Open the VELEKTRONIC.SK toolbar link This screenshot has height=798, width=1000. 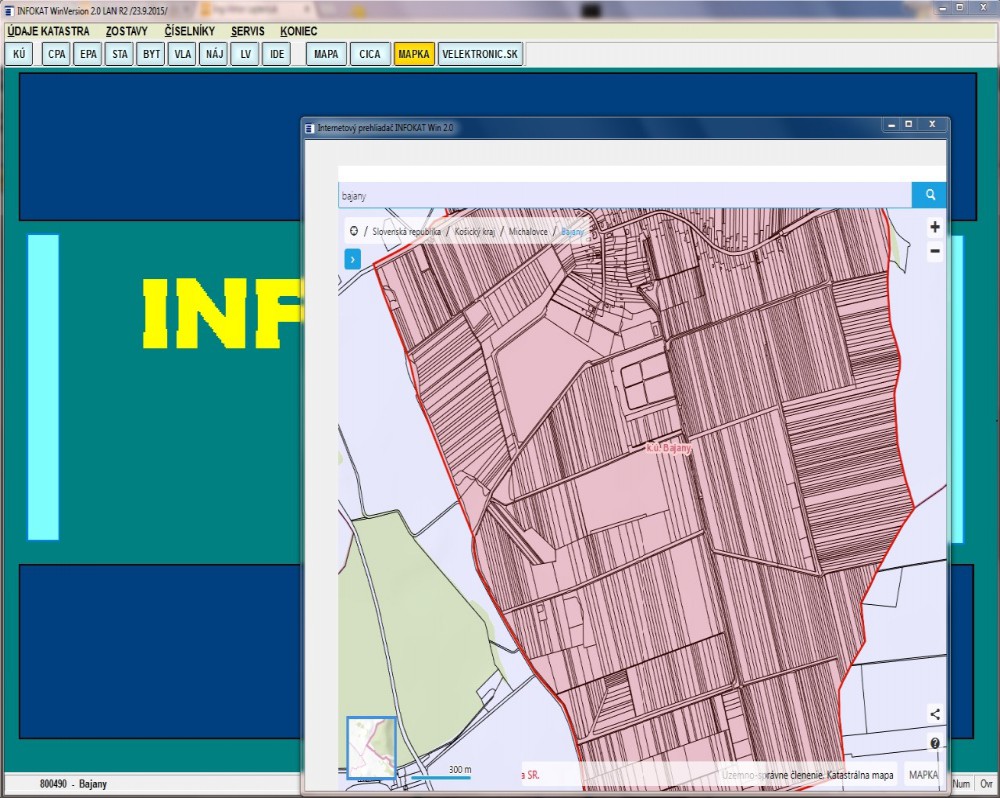tap(480, 54)
